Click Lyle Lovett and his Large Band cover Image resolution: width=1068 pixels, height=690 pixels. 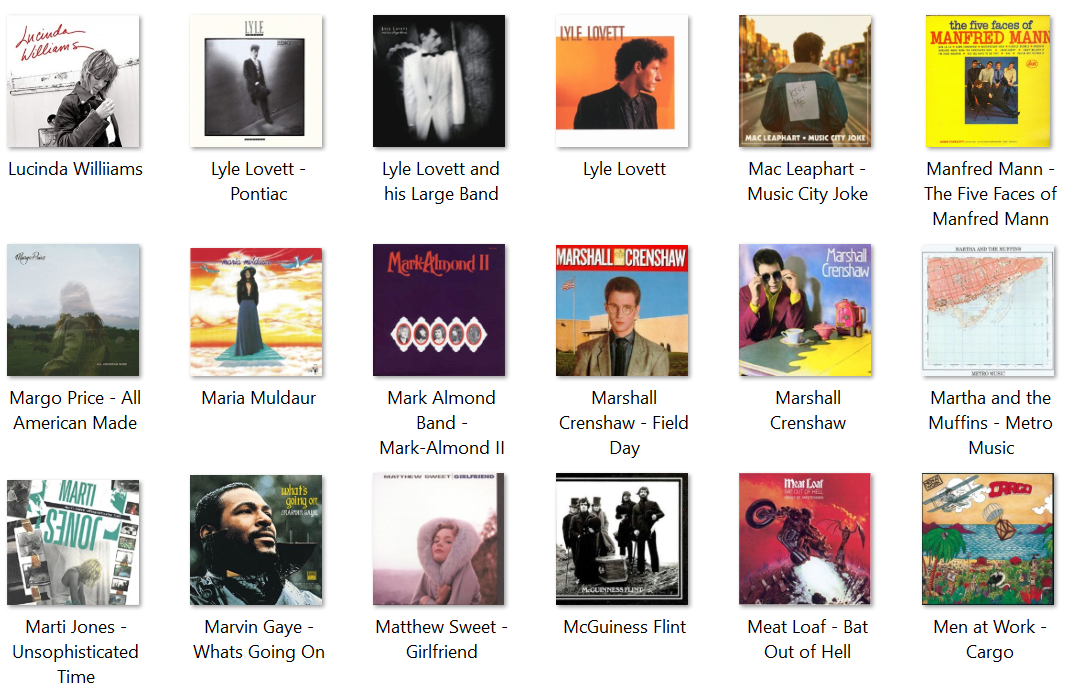coord(439,81)
